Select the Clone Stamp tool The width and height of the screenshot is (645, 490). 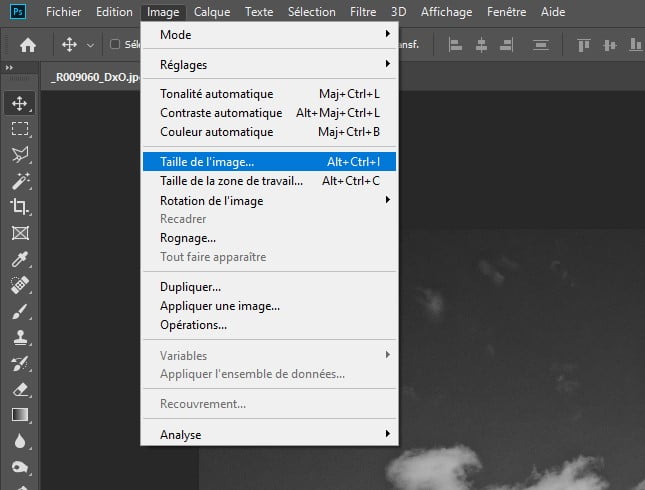click(19, 337)
